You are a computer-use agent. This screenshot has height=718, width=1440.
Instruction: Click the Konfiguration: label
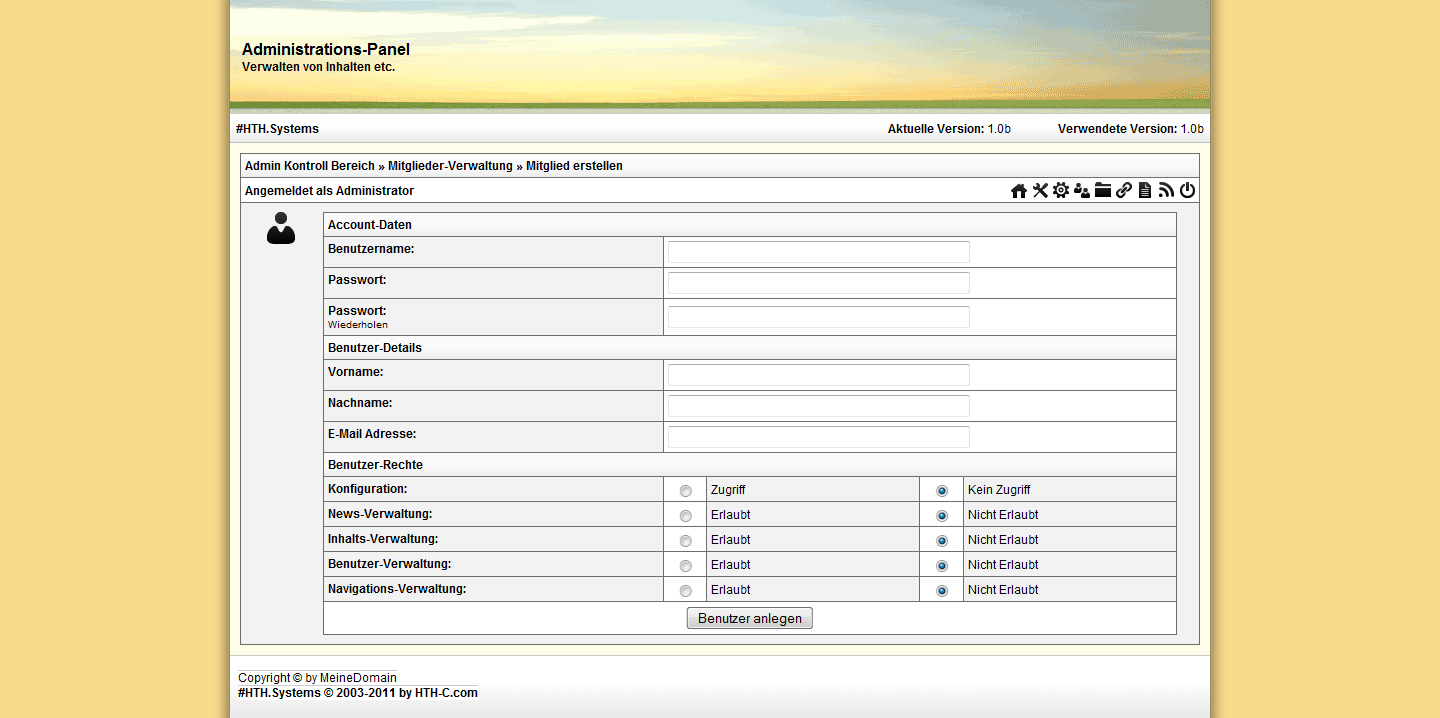tap(368, 489)
